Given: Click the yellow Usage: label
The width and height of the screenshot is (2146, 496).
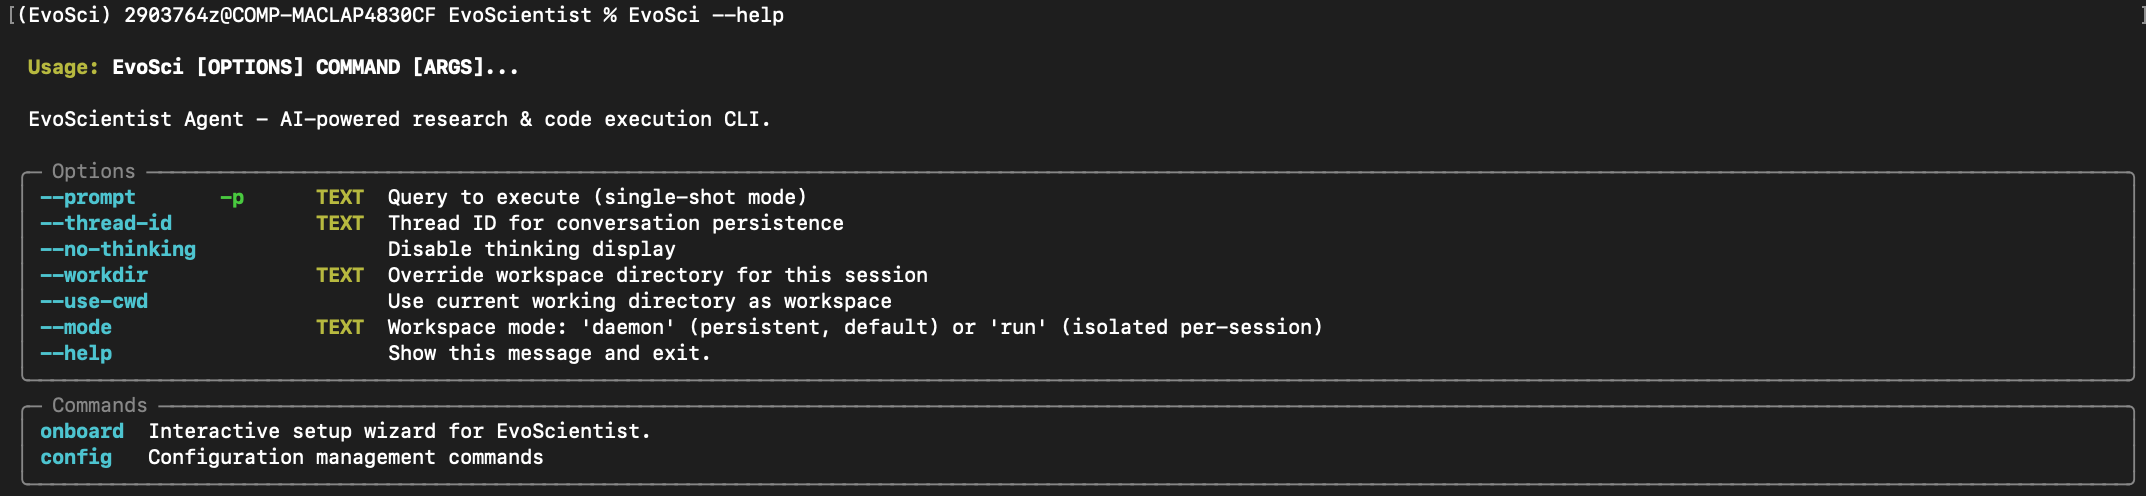Looking at the screenshot, I should click(x=63, y=67).
